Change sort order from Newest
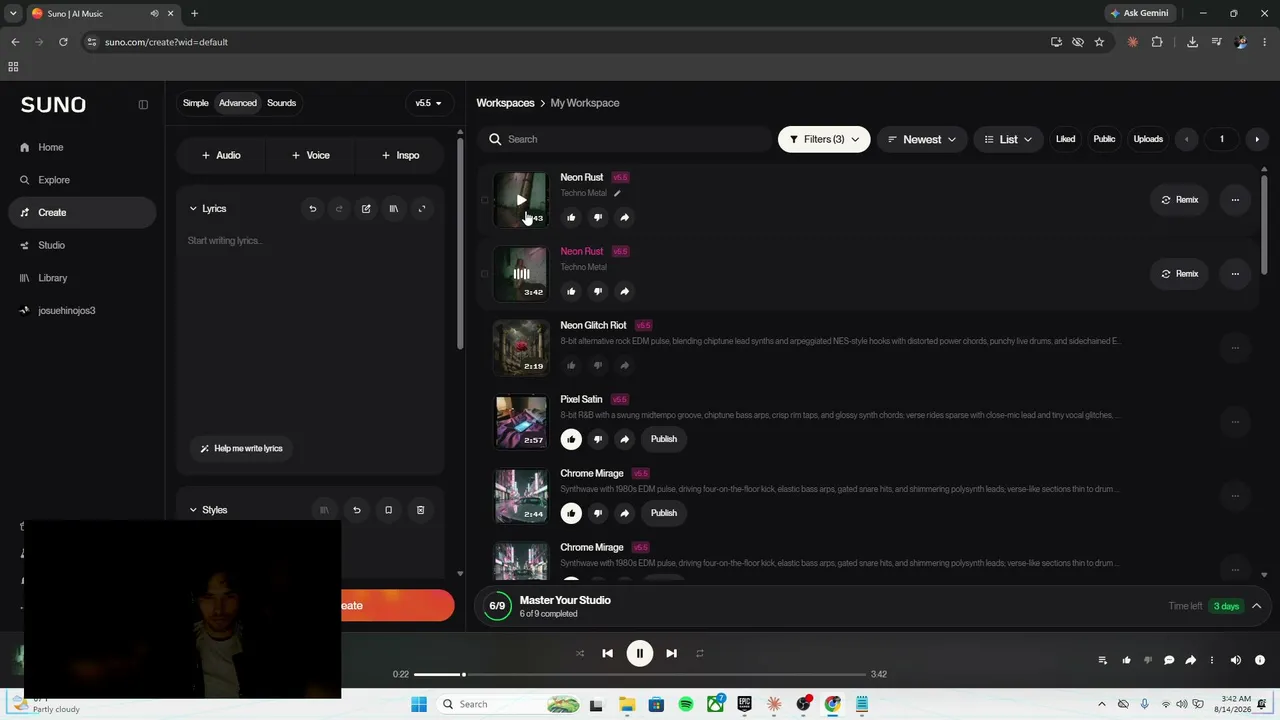1280x720 pixels. [922, 139]
